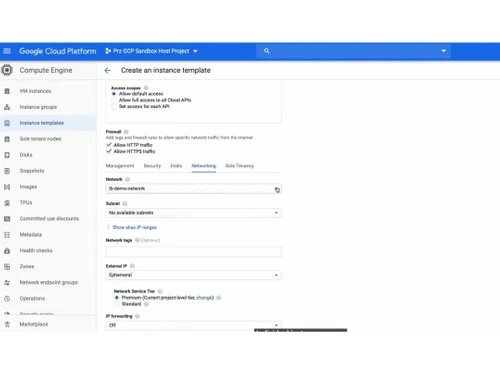Click the Marketplace cart icon
500x375 pixels.
tap(7, 324)
